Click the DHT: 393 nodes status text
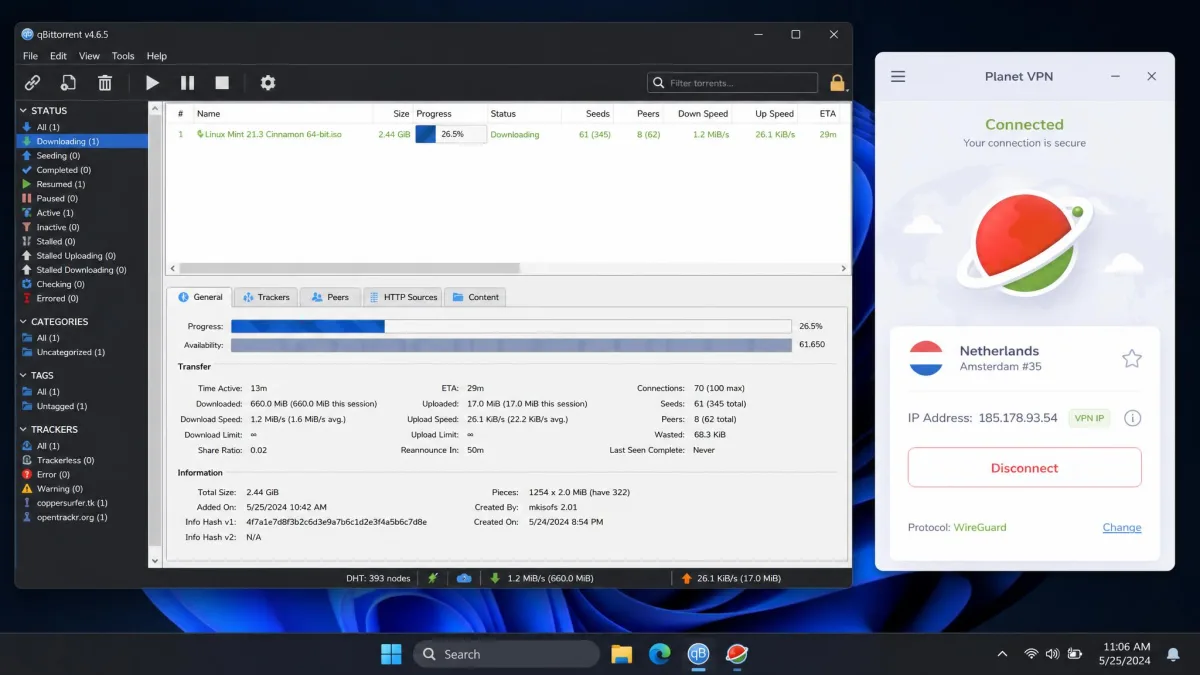The image size is (1200, 675). (378, 578)
